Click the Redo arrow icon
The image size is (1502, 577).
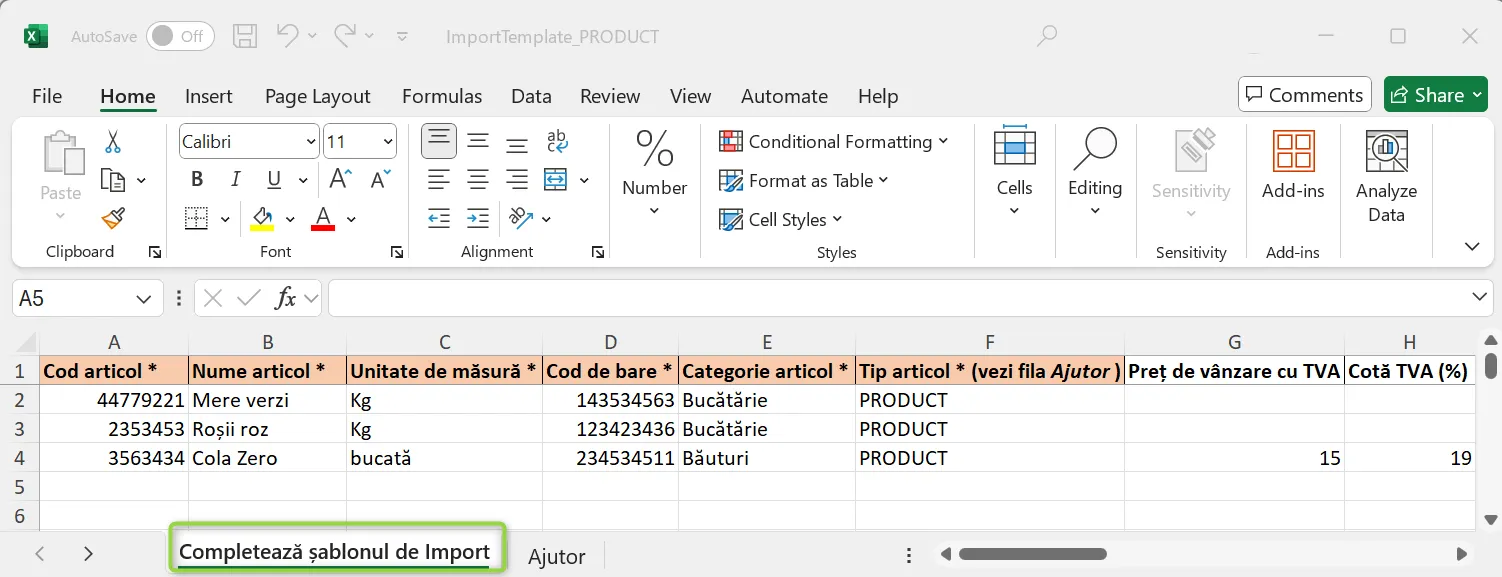(345, 36)
